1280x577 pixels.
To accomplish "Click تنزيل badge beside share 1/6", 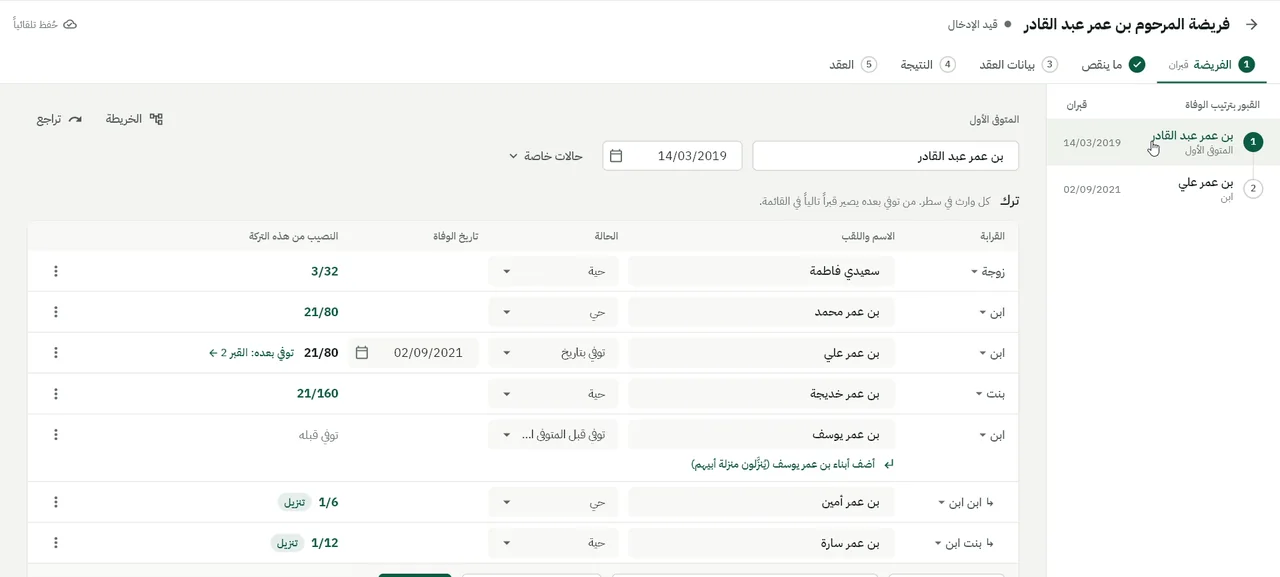I will pos(294,502).
